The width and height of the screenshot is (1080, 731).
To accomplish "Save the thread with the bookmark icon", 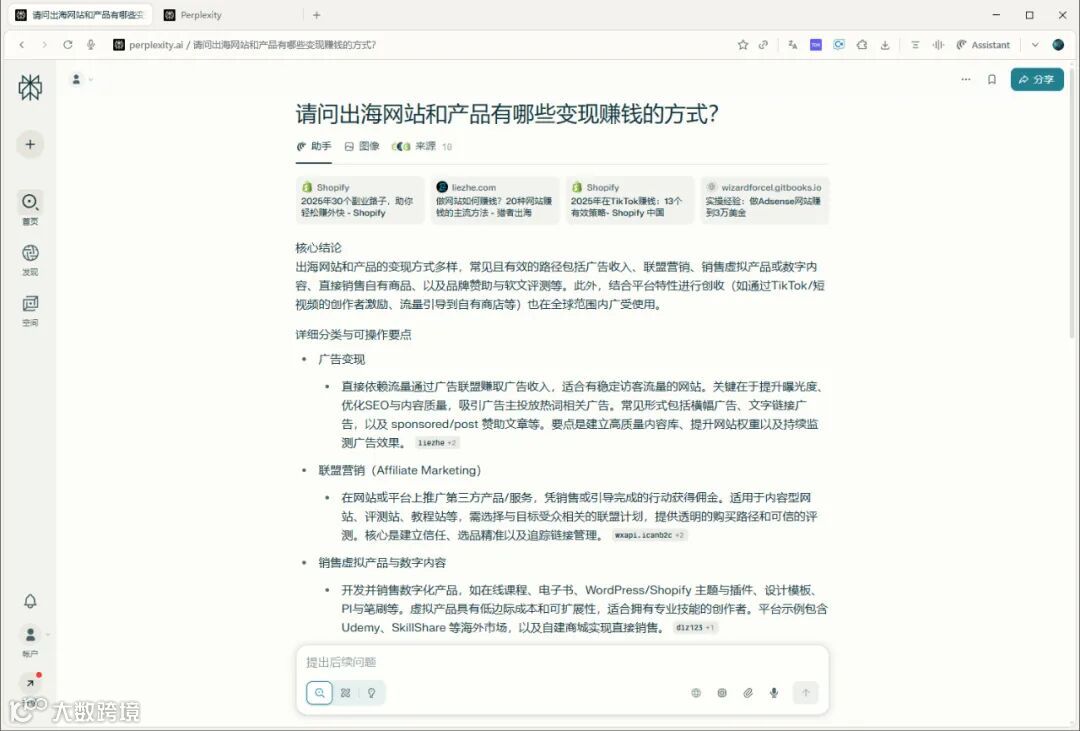I will 992,79.
